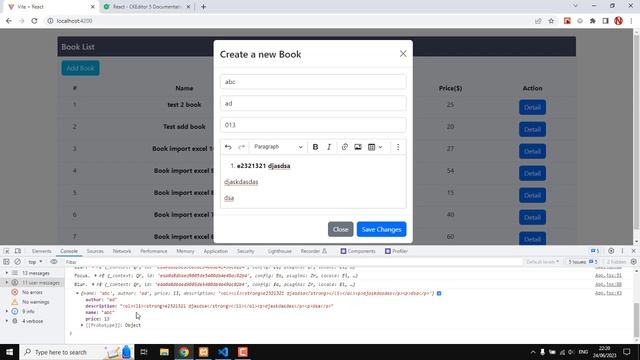The image size is (640, 360).
Task: Click Detail button in row 4
Action: pos(532,173)
